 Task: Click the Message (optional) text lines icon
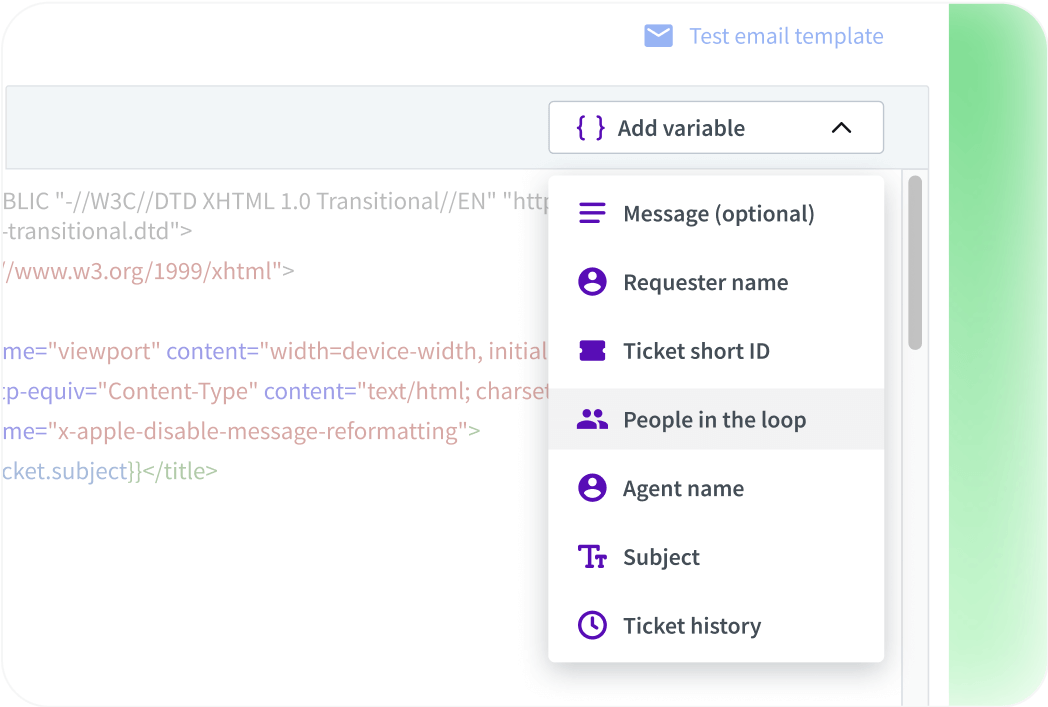[x=592, y=212]
